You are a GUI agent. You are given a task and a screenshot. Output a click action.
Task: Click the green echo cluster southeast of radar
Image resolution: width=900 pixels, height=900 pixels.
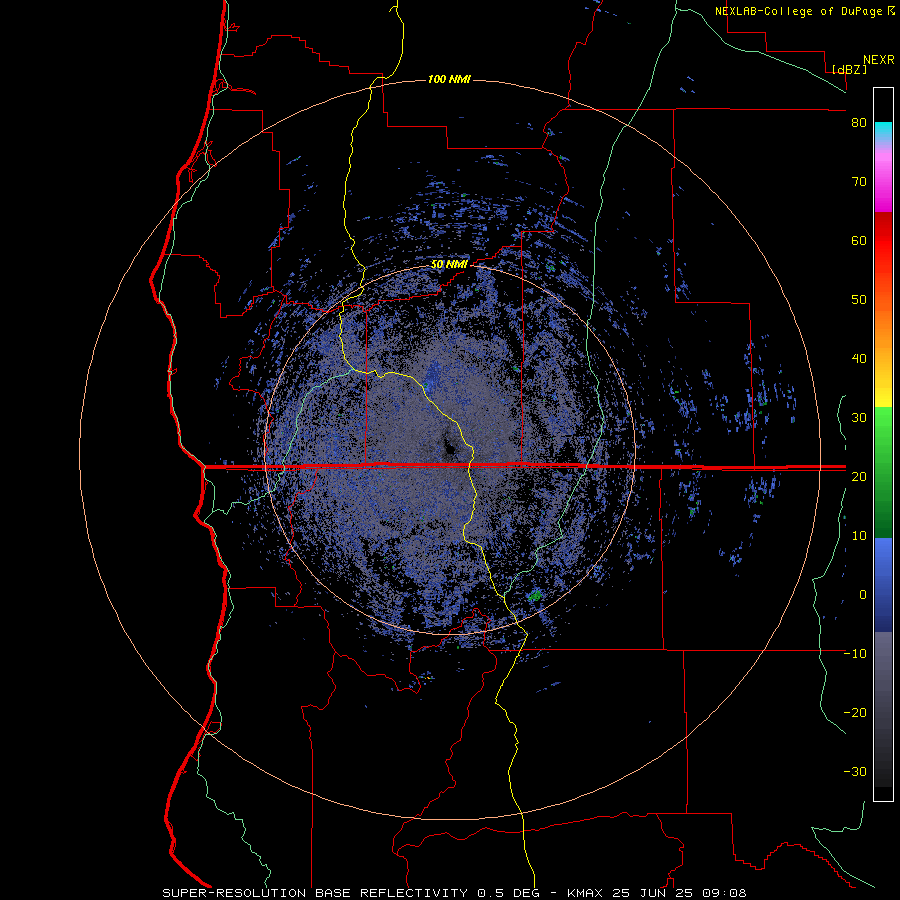(535, 595)
